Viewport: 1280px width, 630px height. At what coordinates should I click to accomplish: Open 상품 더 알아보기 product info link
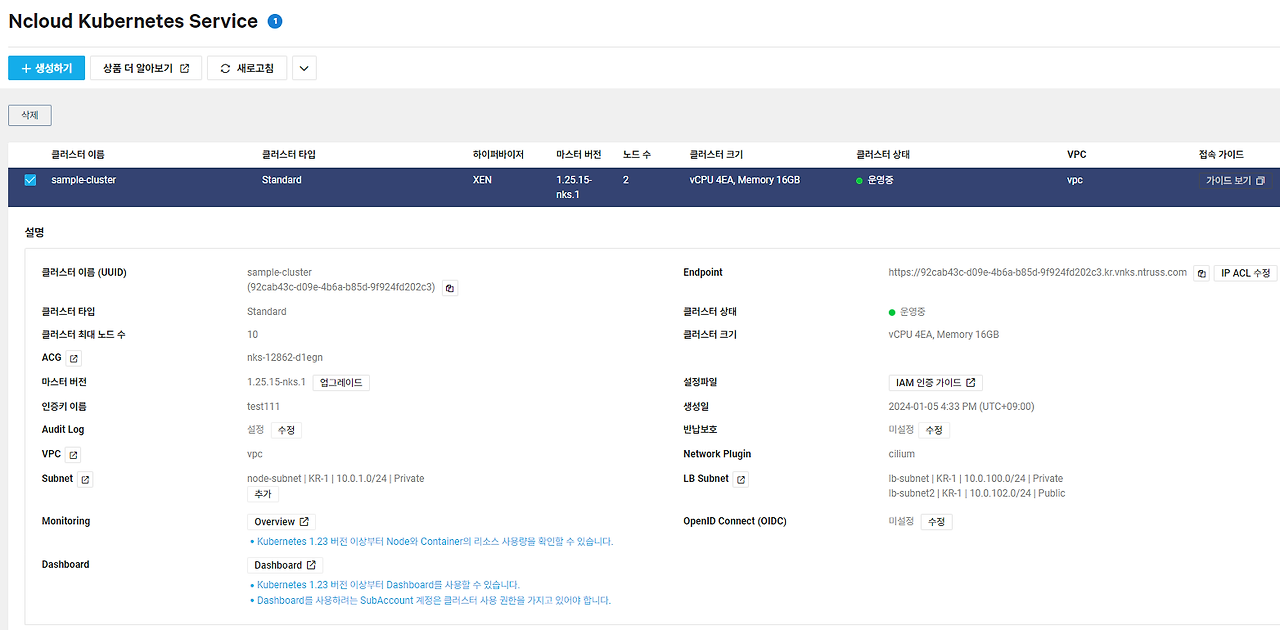point(146,68)
